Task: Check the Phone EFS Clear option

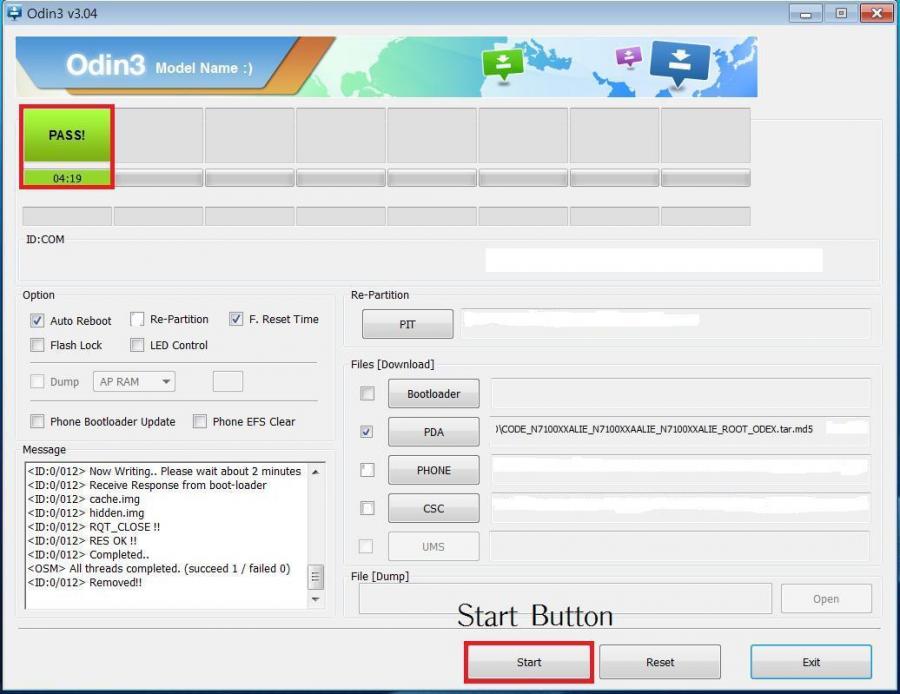Action: (200, 422)
